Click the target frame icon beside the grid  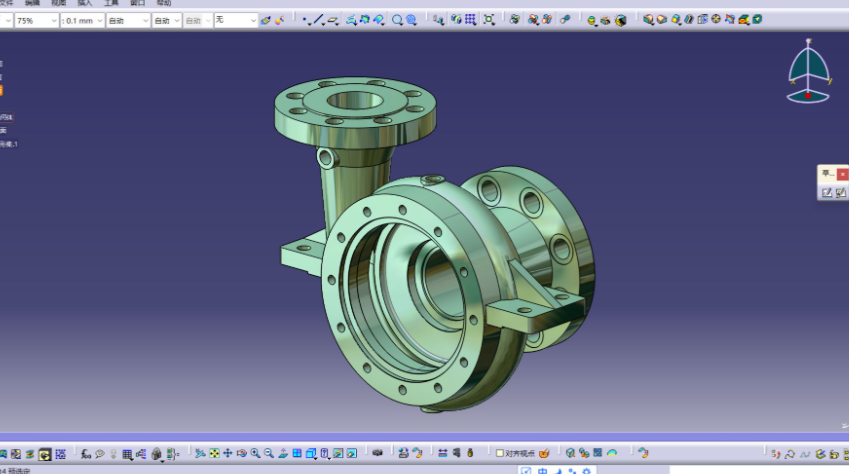click(489, 20)
